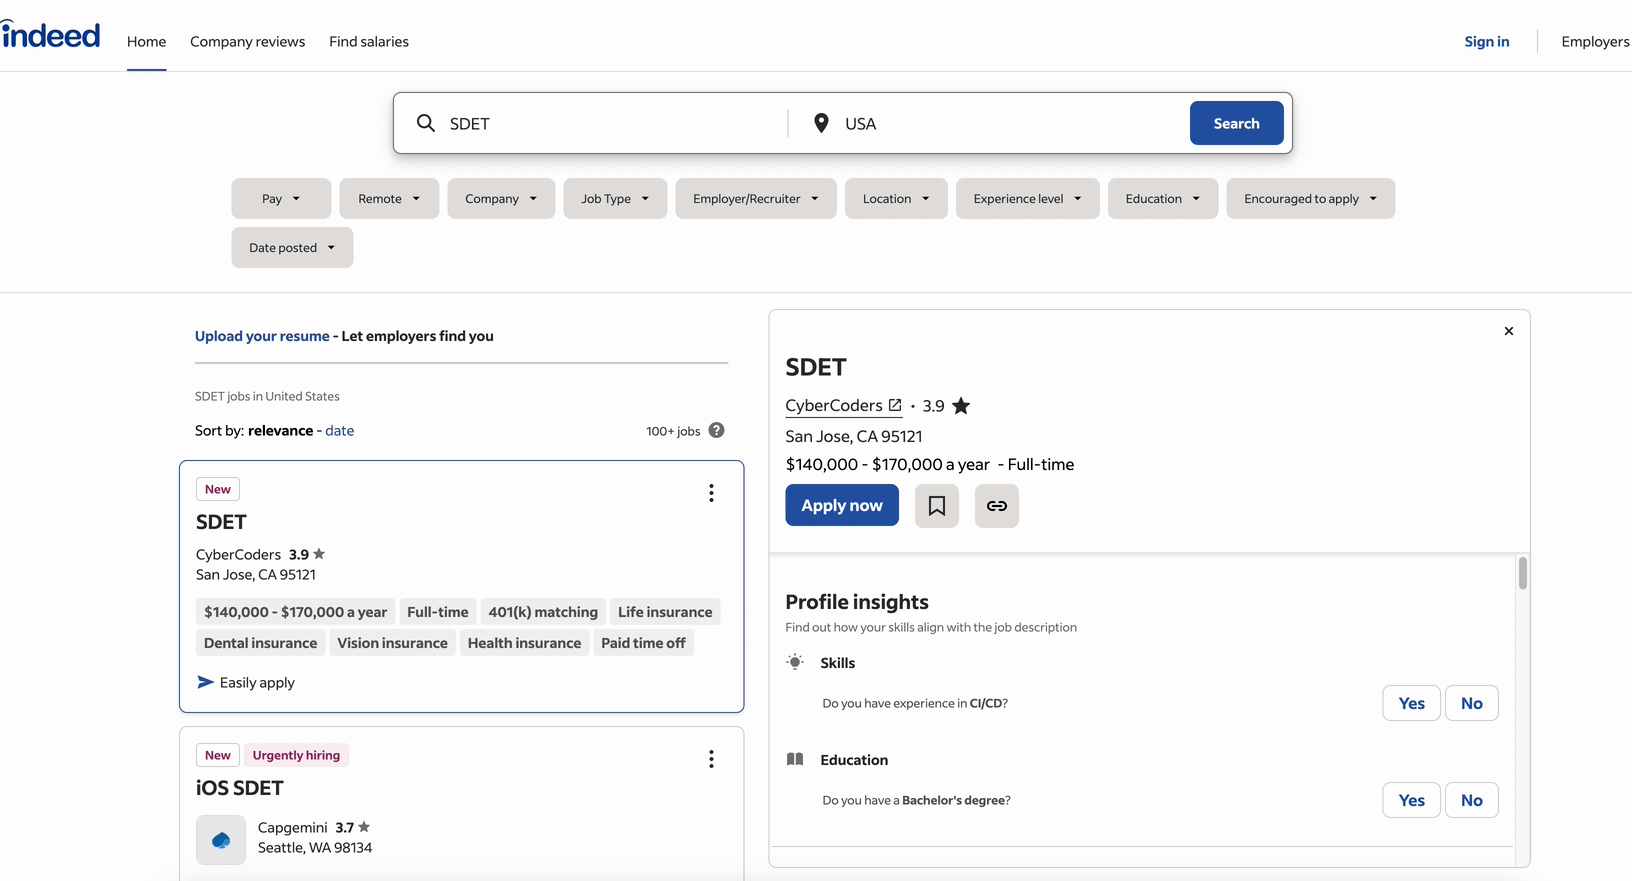Image resolution: width=1632 pixels, height=881 pixels.
Task: Click Apply now button
Action: point(842,505)
